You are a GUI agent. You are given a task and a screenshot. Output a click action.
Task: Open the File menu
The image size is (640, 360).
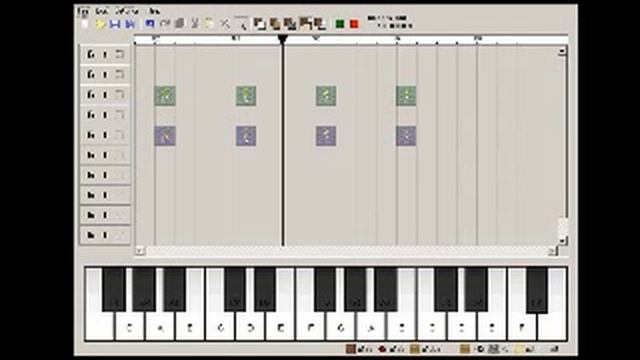coord(83,11)
